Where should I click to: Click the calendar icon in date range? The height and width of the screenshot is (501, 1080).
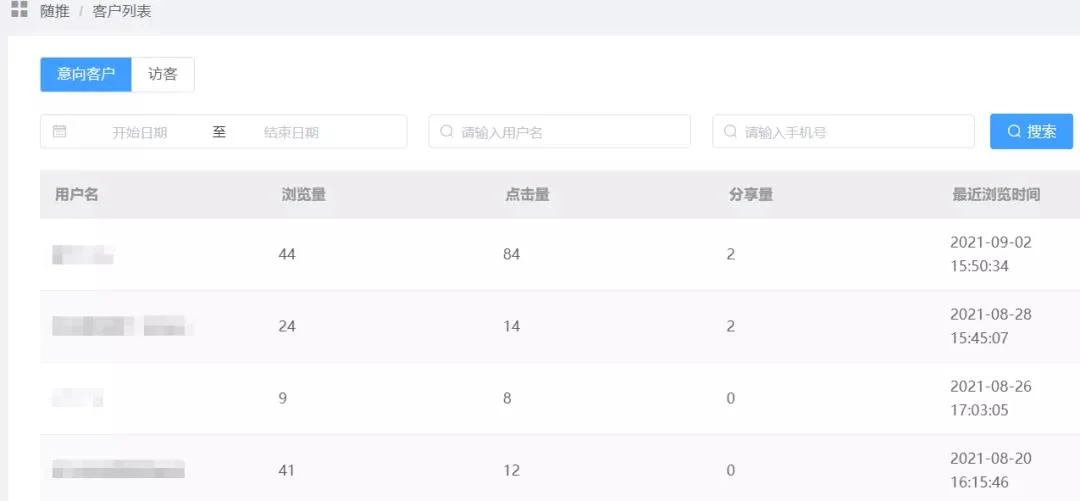[59, 131]
